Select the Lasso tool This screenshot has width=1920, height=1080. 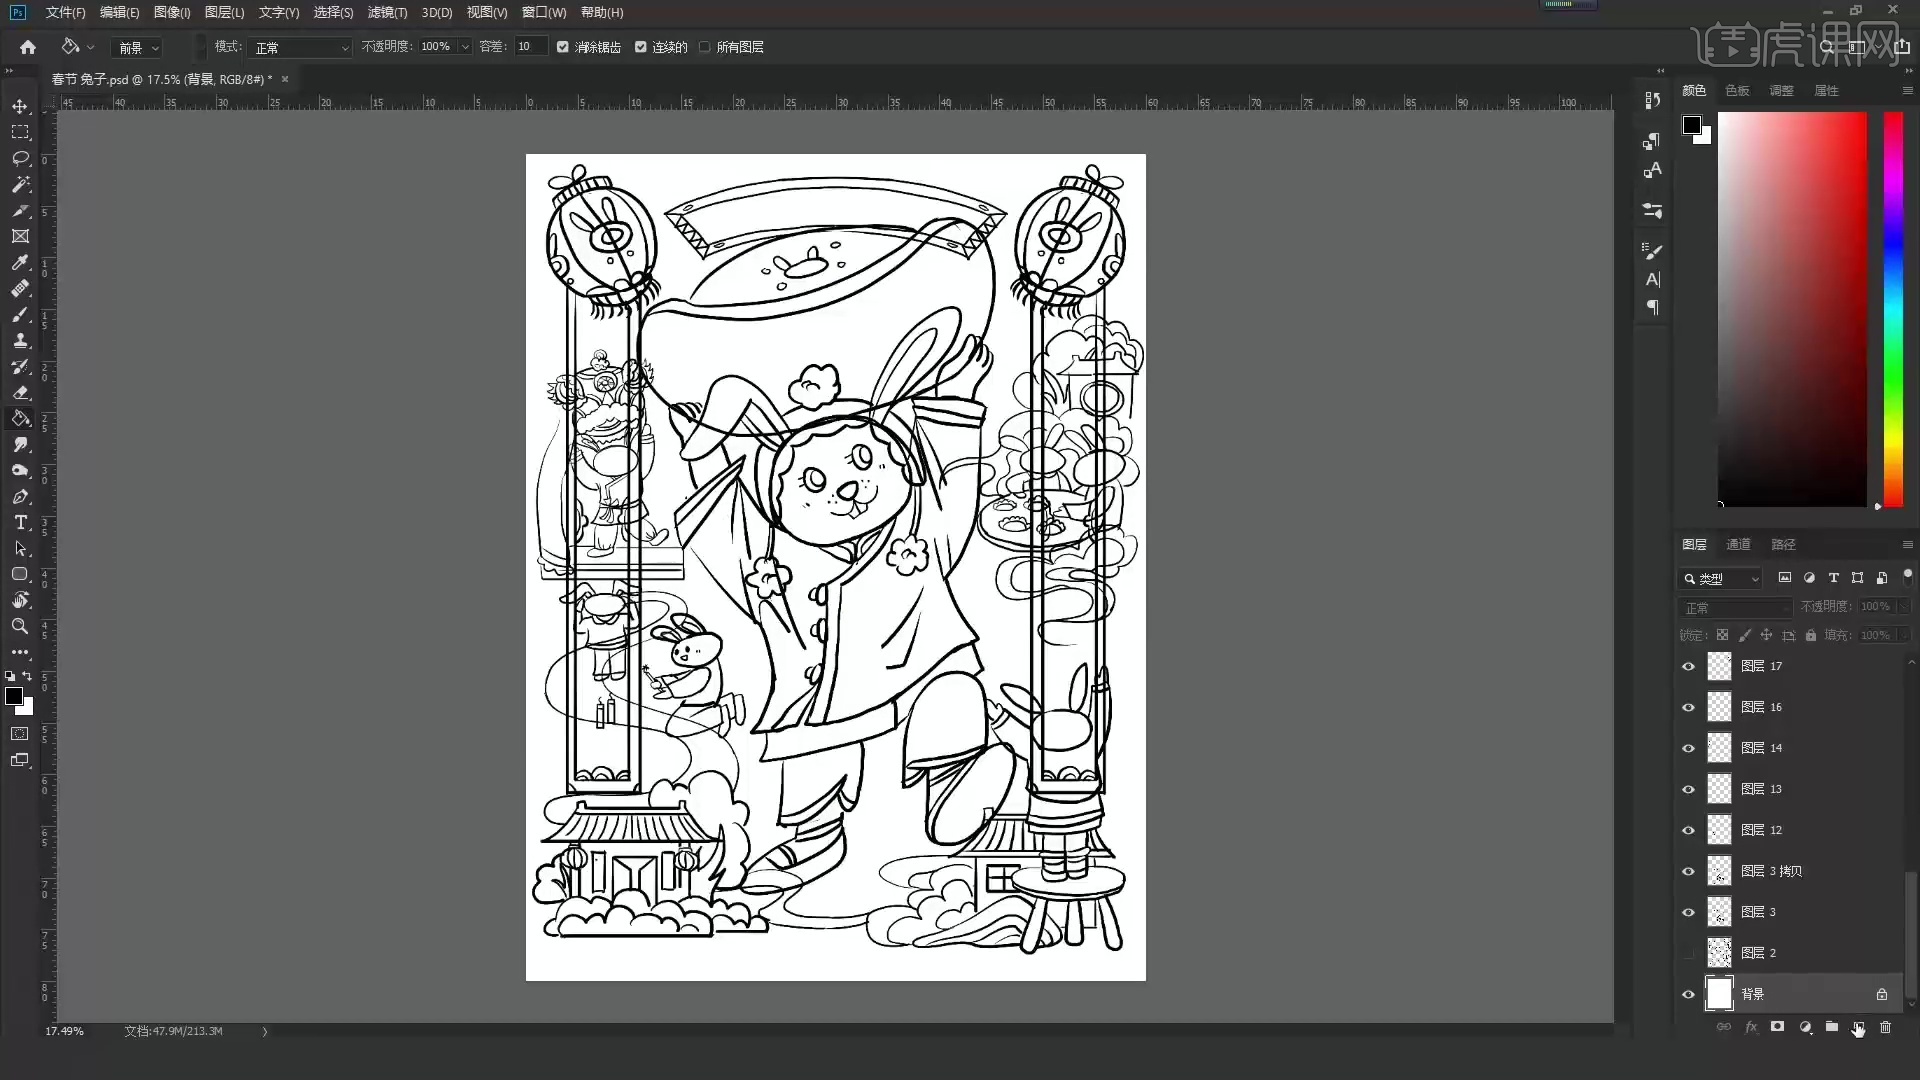click(20, 158)
